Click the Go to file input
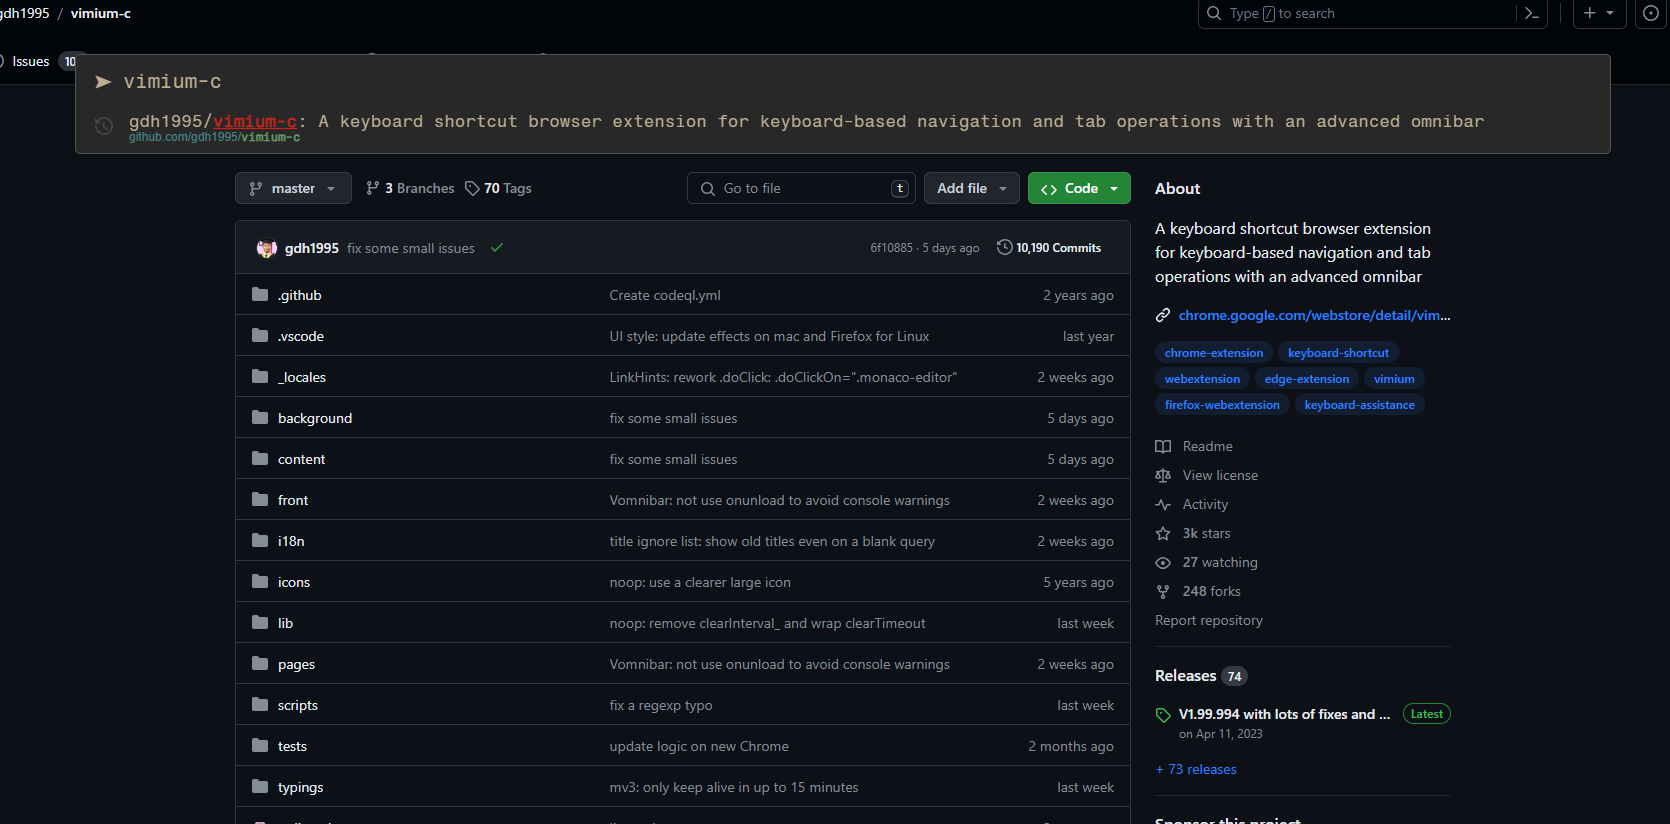The width and height of the screenshot is (1670, 824). [x=800, y=188]
